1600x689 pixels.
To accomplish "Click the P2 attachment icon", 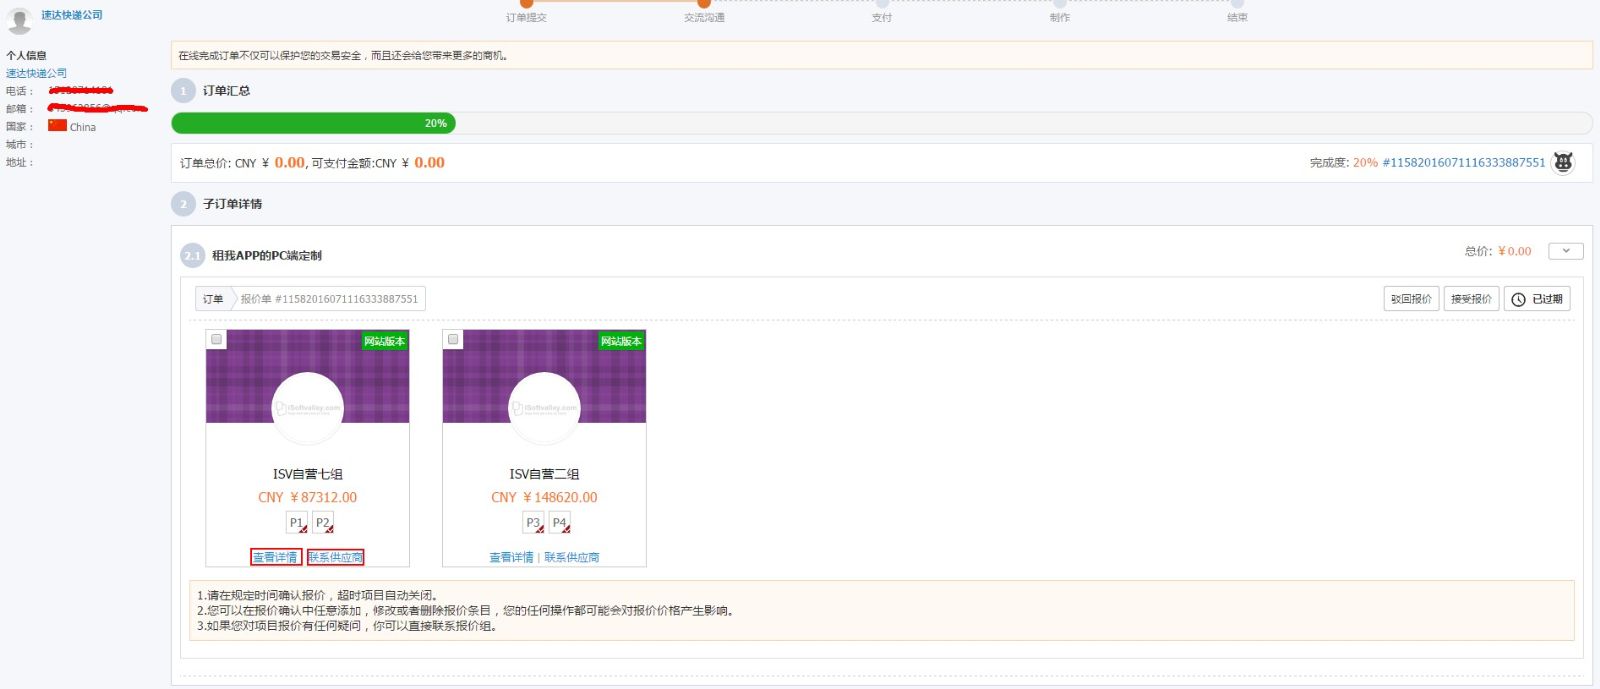I will click(x=323, y=523).
